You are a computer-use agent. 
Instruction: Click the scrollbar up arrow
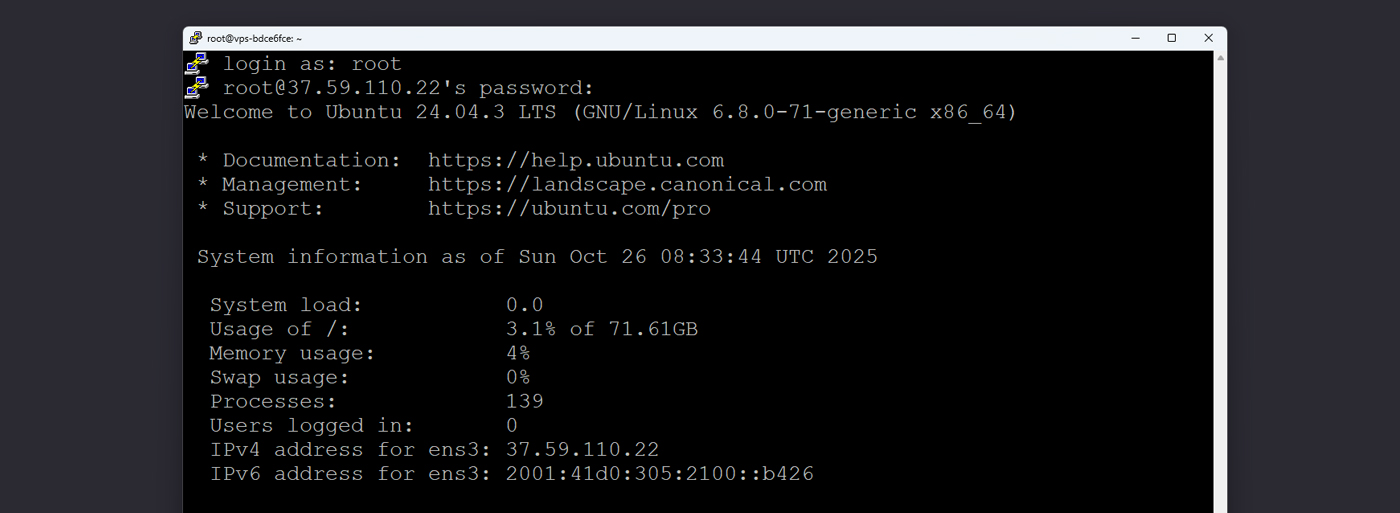click(1220, 58)
